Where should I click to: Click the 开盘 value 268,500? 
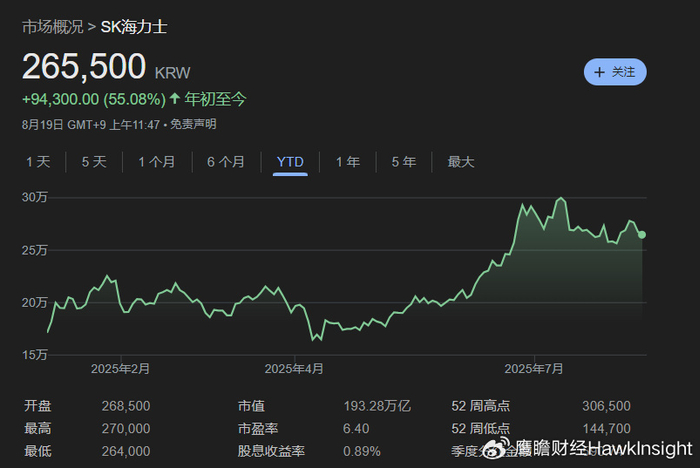pos(126,406)
